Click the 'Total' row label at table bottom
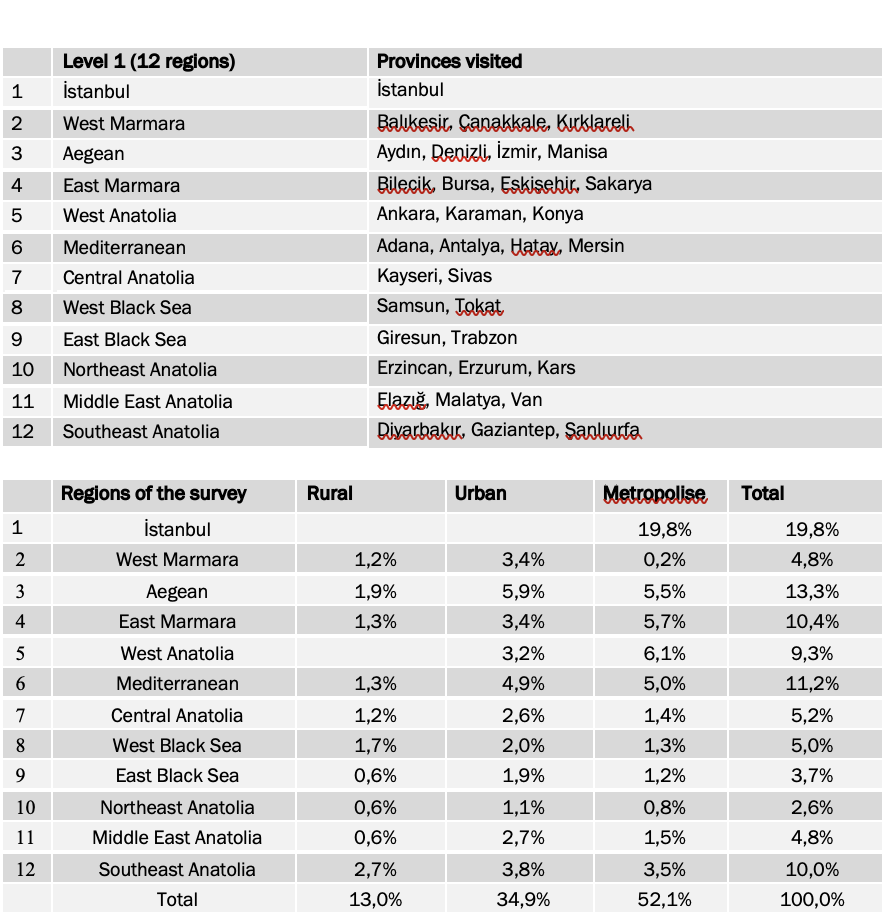This screenshot has width=882, height=913. 177,900
